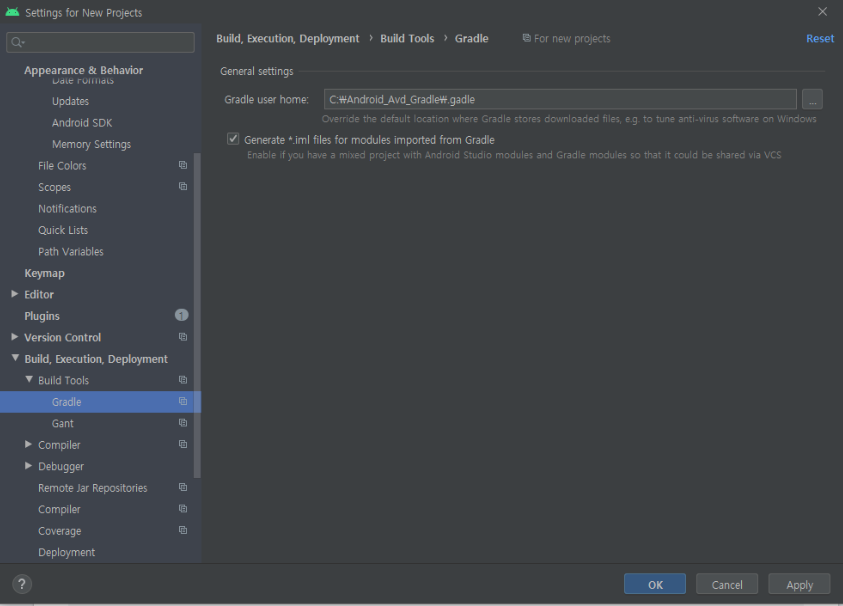Open the help question mark button

[22, 584]
